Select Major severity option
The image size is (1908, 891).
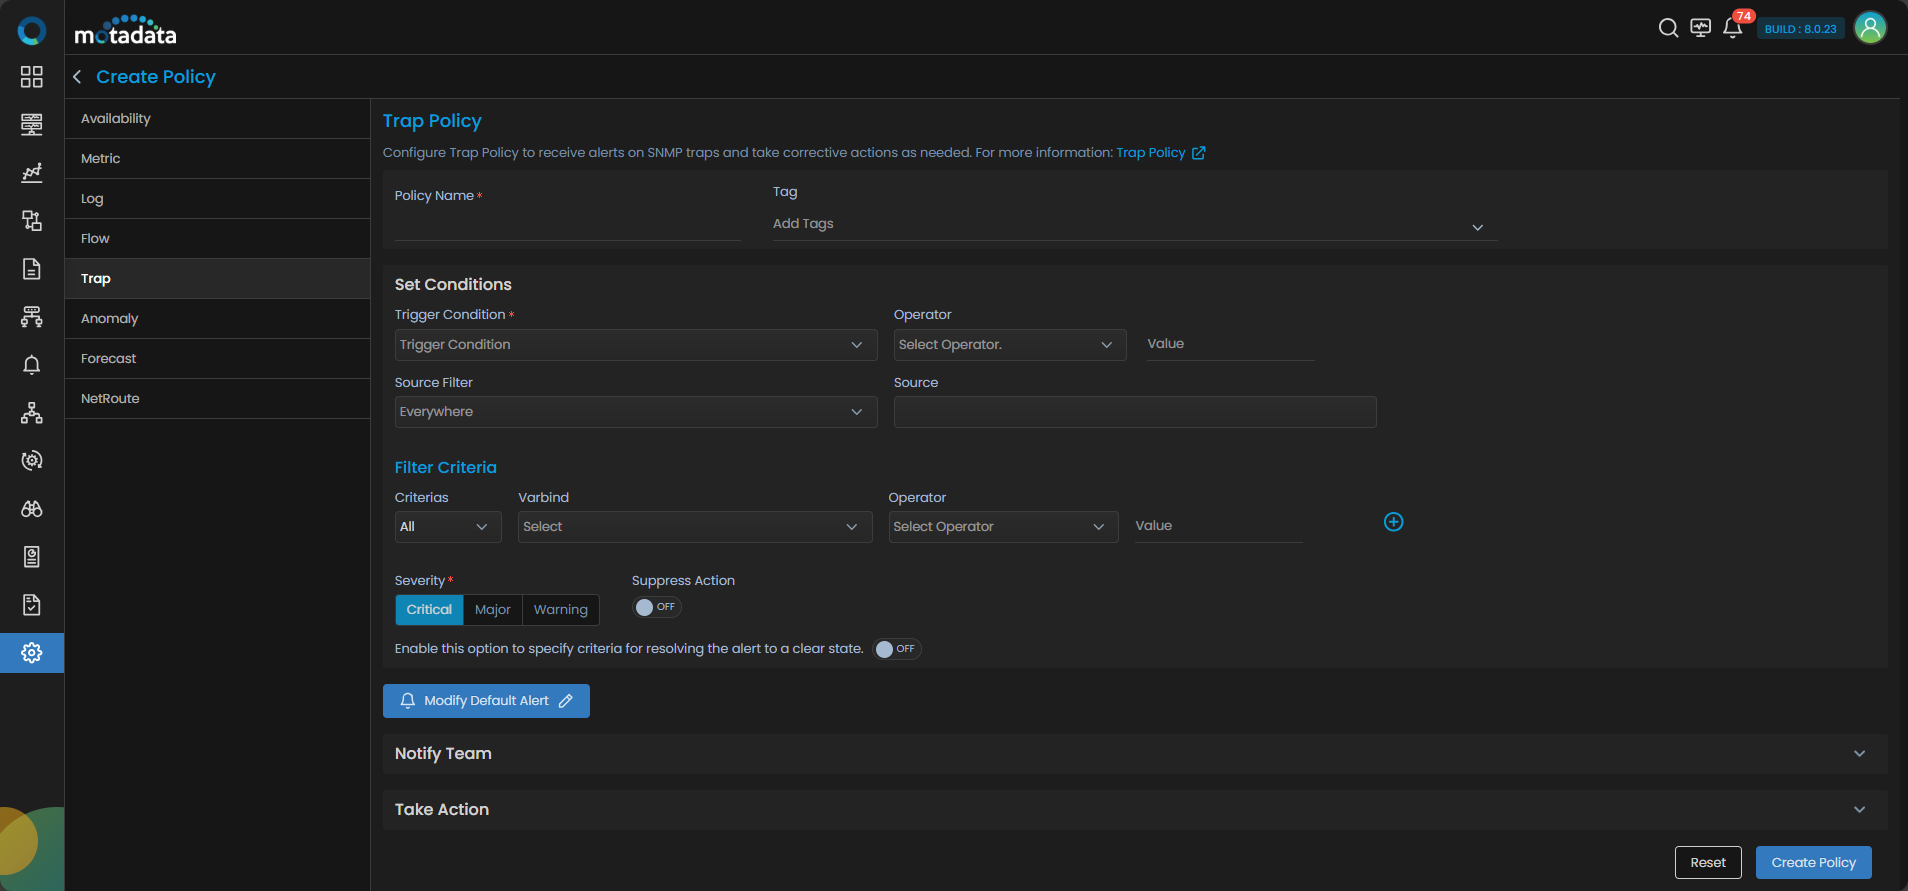point(492,610)
